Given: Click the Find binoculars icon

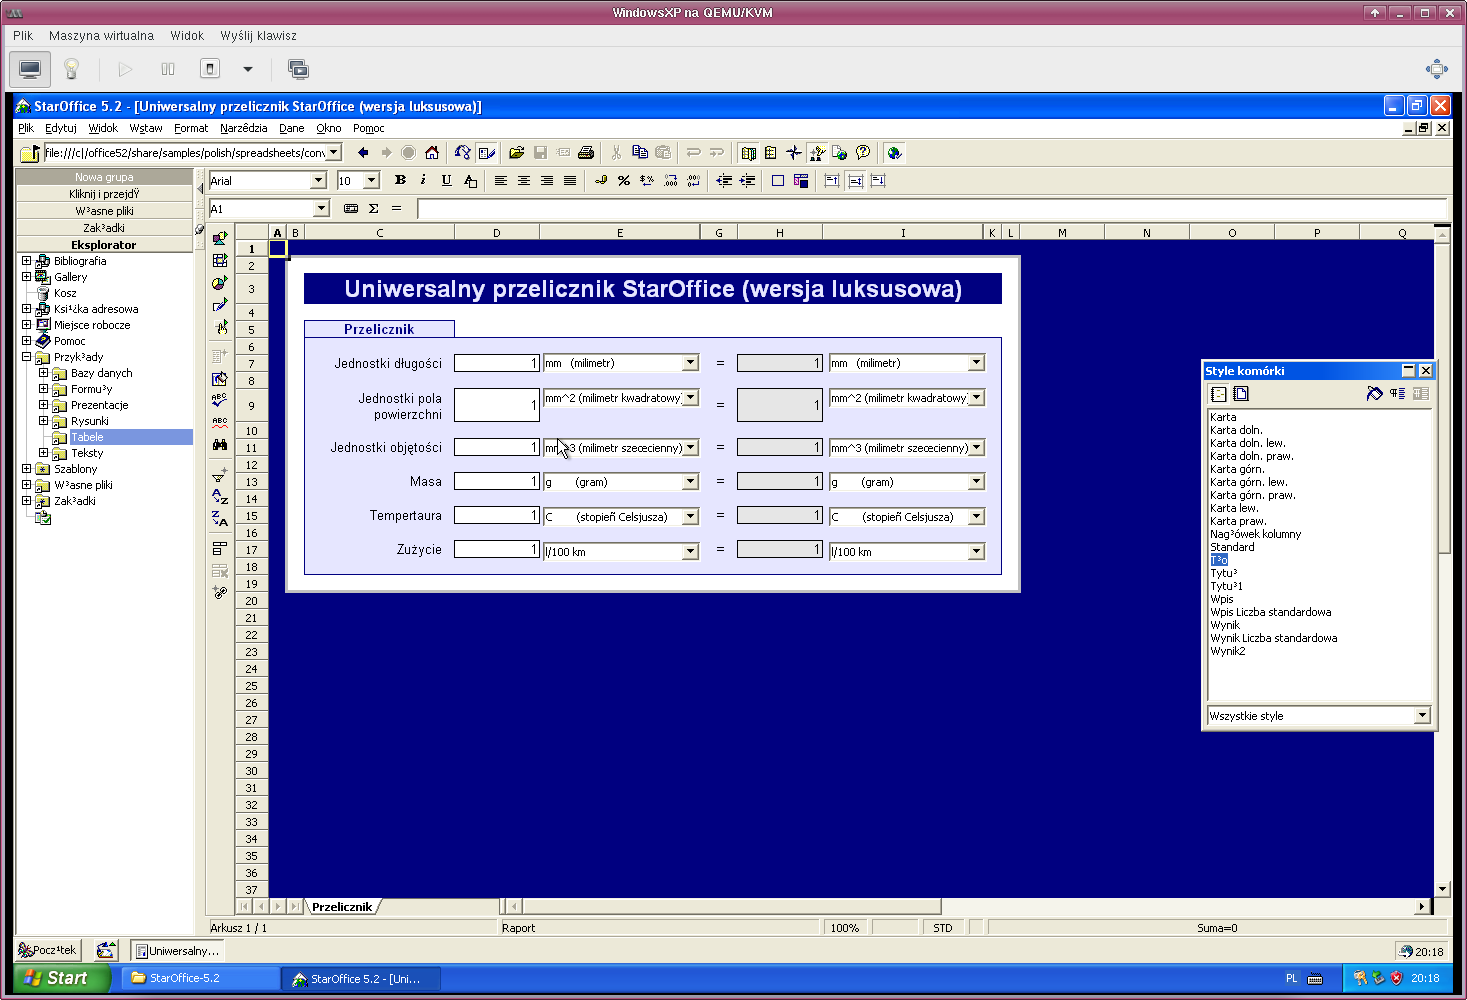Looking at the screenshot, I should pyautogui.click(x=220, y=445).
